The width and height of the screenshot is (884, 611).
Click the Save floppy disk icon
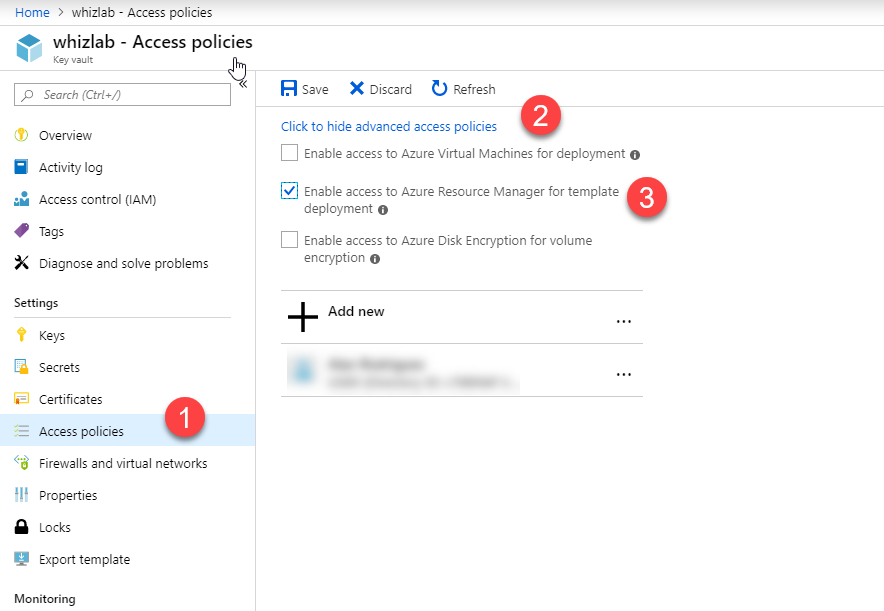289,88
